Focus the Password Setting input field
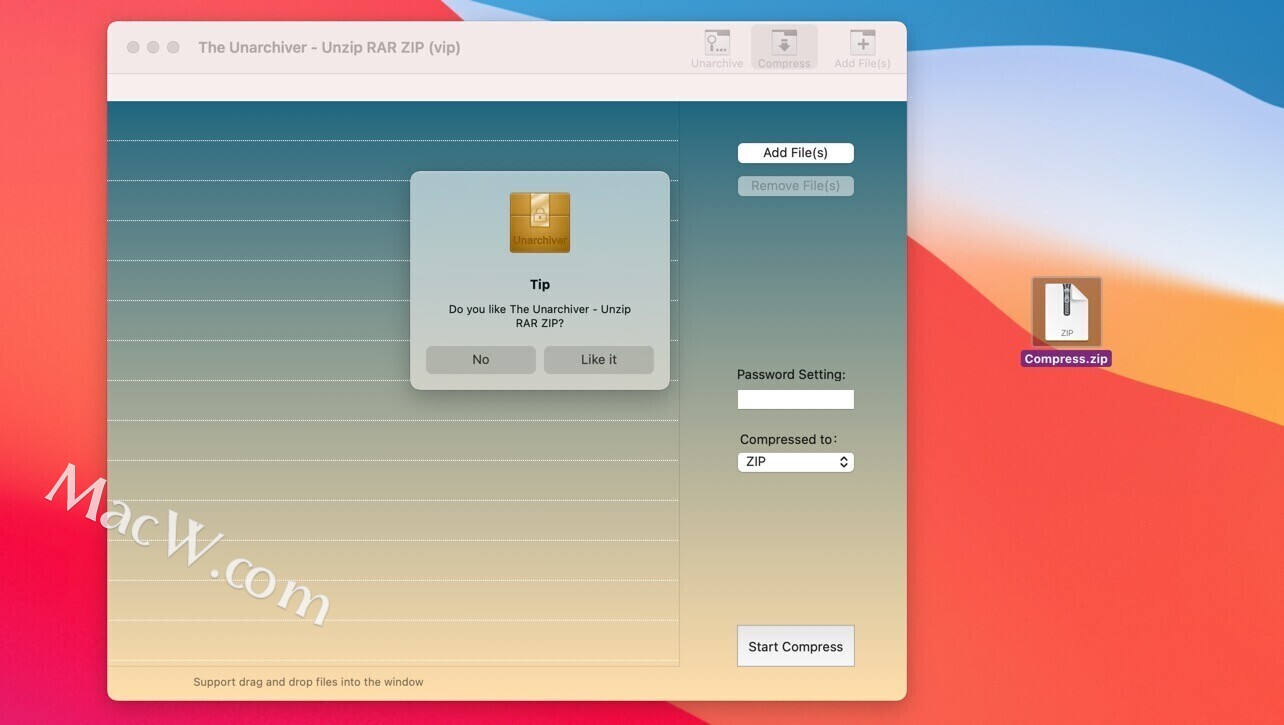 796,400
